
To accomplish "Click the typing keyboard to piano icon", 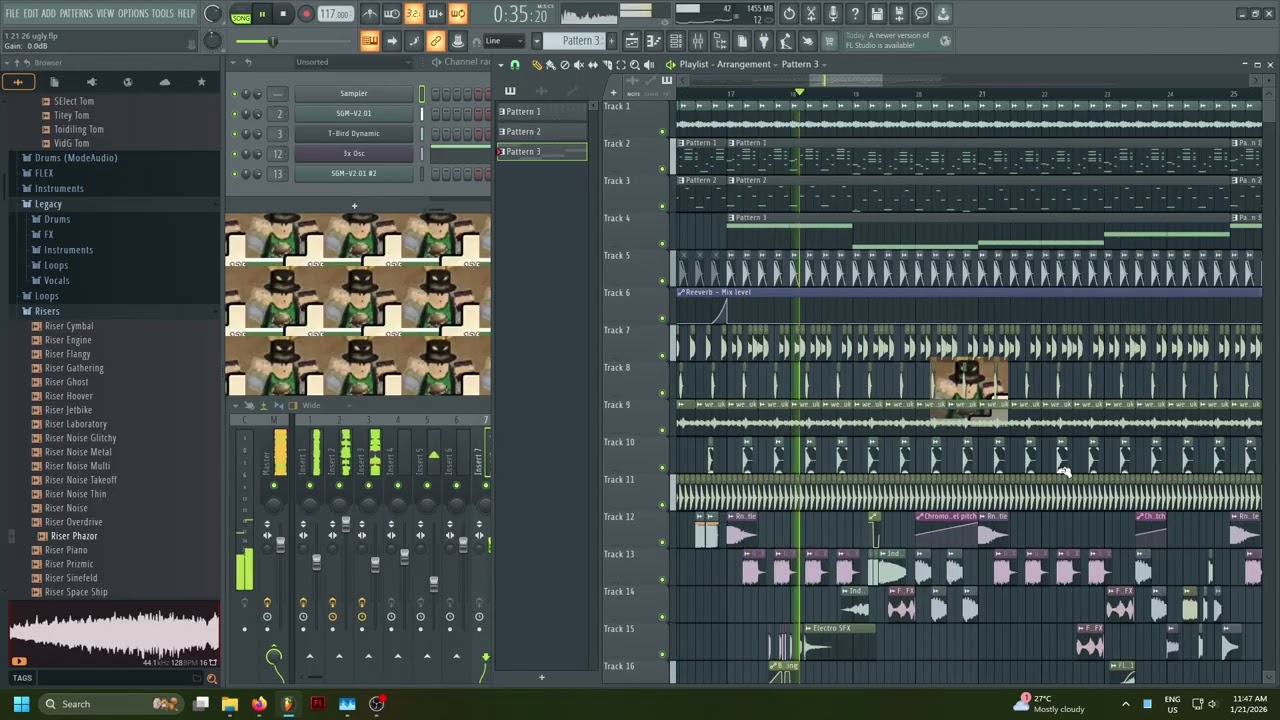I will pos(369,41).
